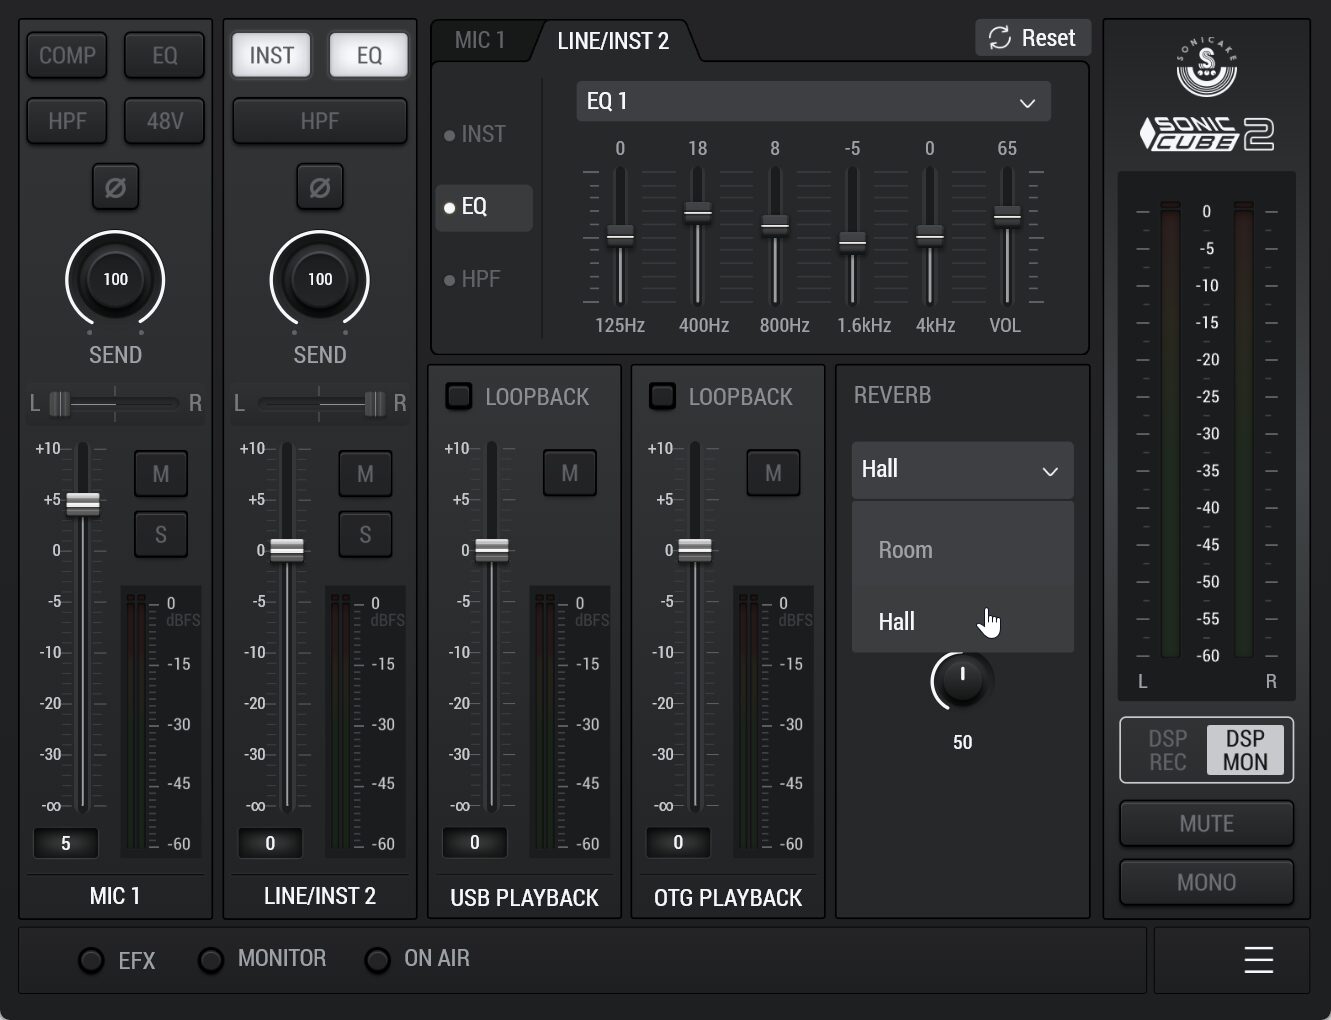Click the reverb level knob
Image resolution: width=1331 pixels, height=1020 pixels.
(962, 681)
